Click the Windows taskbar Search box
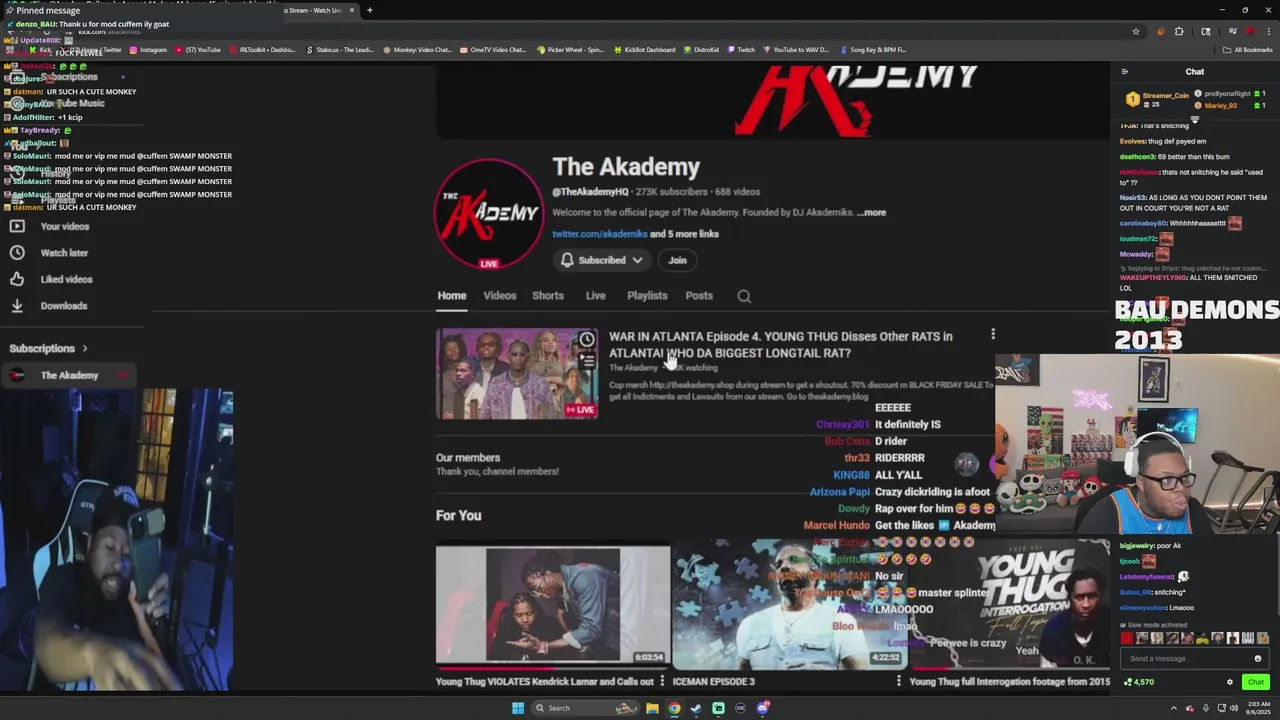Screen dimensions: 1280x720 coord(585,708)
